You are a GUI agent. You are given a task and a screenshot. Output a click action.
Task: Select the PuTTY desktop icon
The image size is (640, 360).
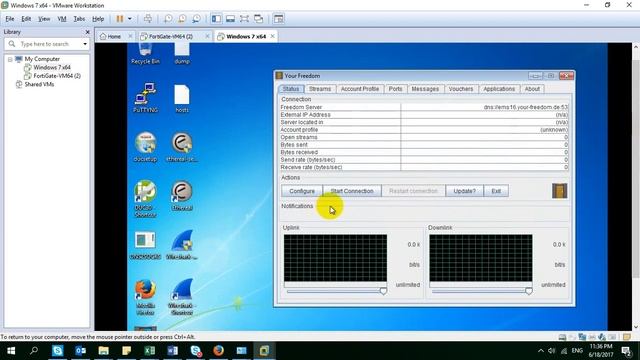coord(145,98)
